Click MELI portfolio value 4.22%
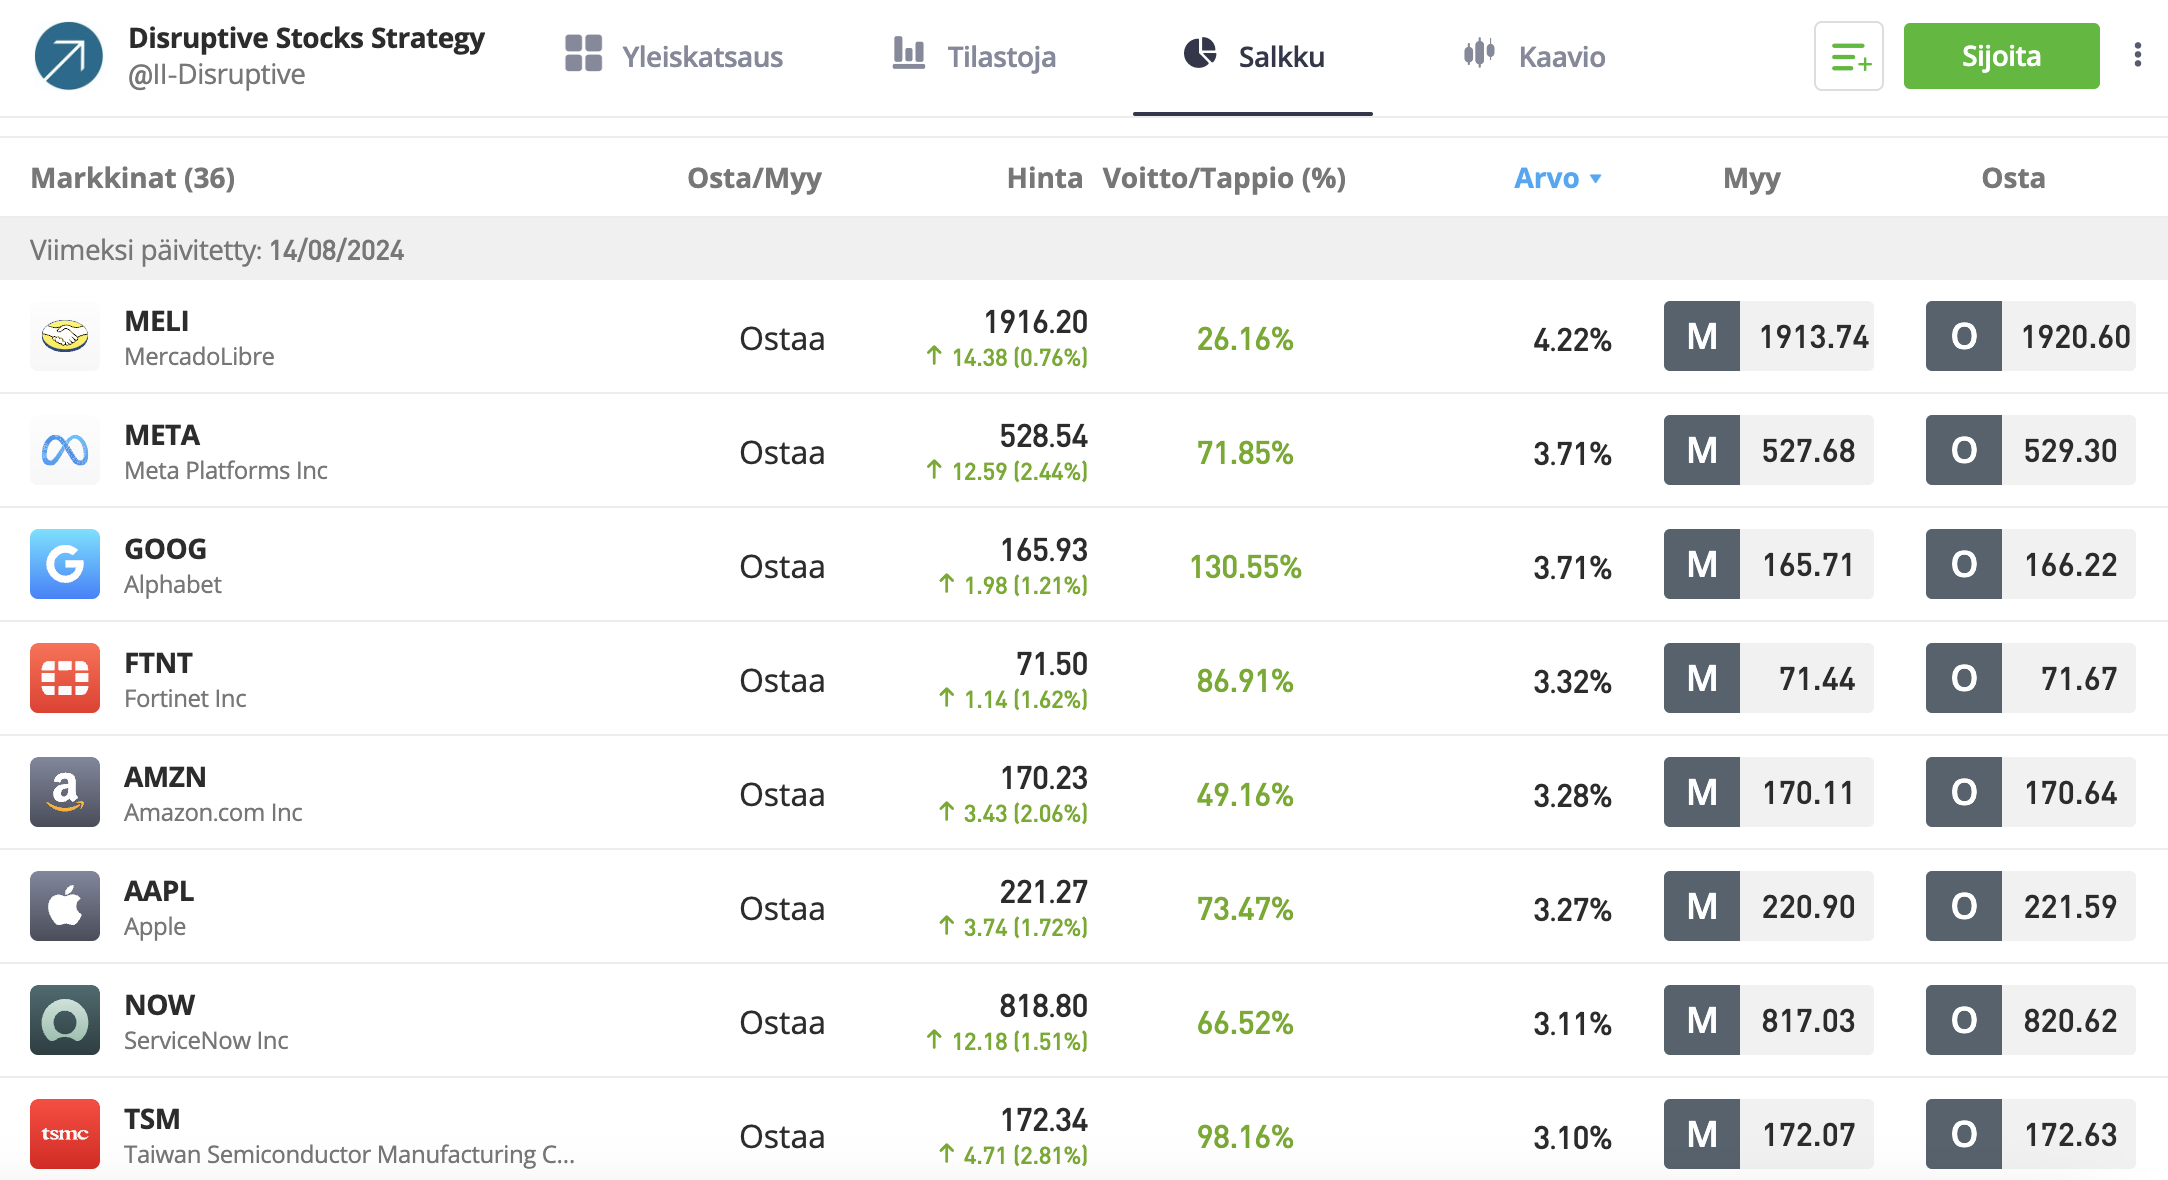Screen dimensions: 2168x1180 (1572, 340)
